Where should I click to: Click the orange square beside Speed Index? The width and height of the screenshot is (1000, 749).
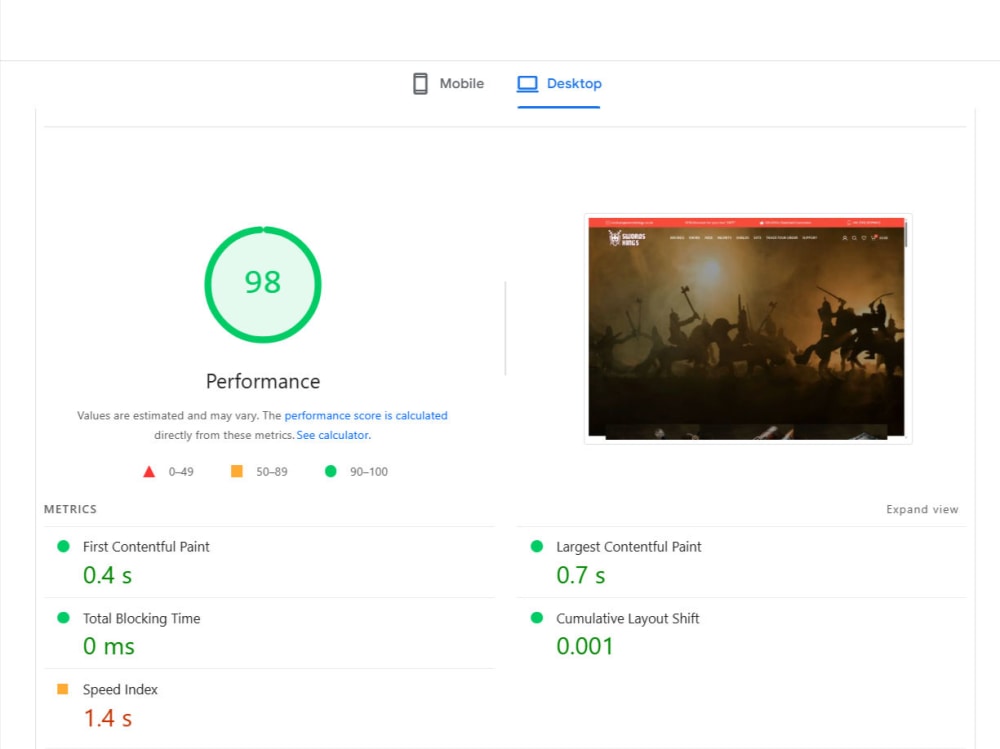tap(62, 689)
